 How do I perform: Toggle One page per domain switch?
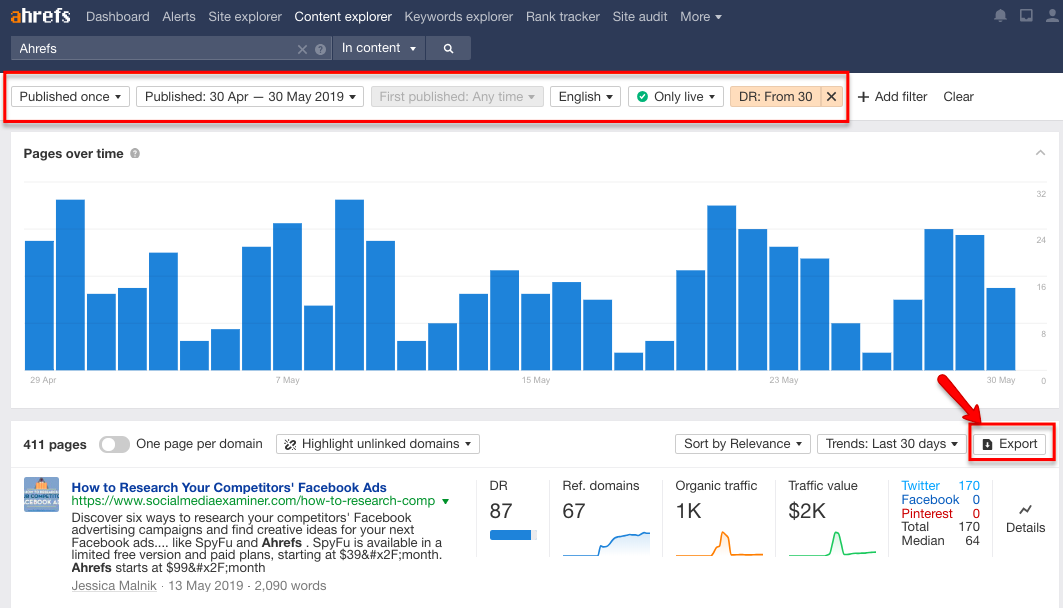[114, 444]
